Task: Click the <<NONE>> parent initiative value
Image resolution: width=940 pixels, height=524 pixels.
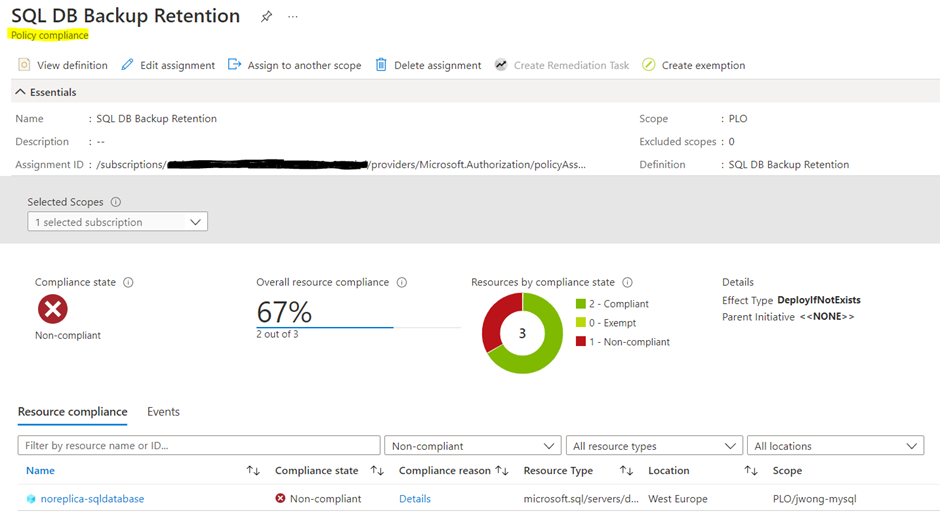Action: tap(827, 317)
